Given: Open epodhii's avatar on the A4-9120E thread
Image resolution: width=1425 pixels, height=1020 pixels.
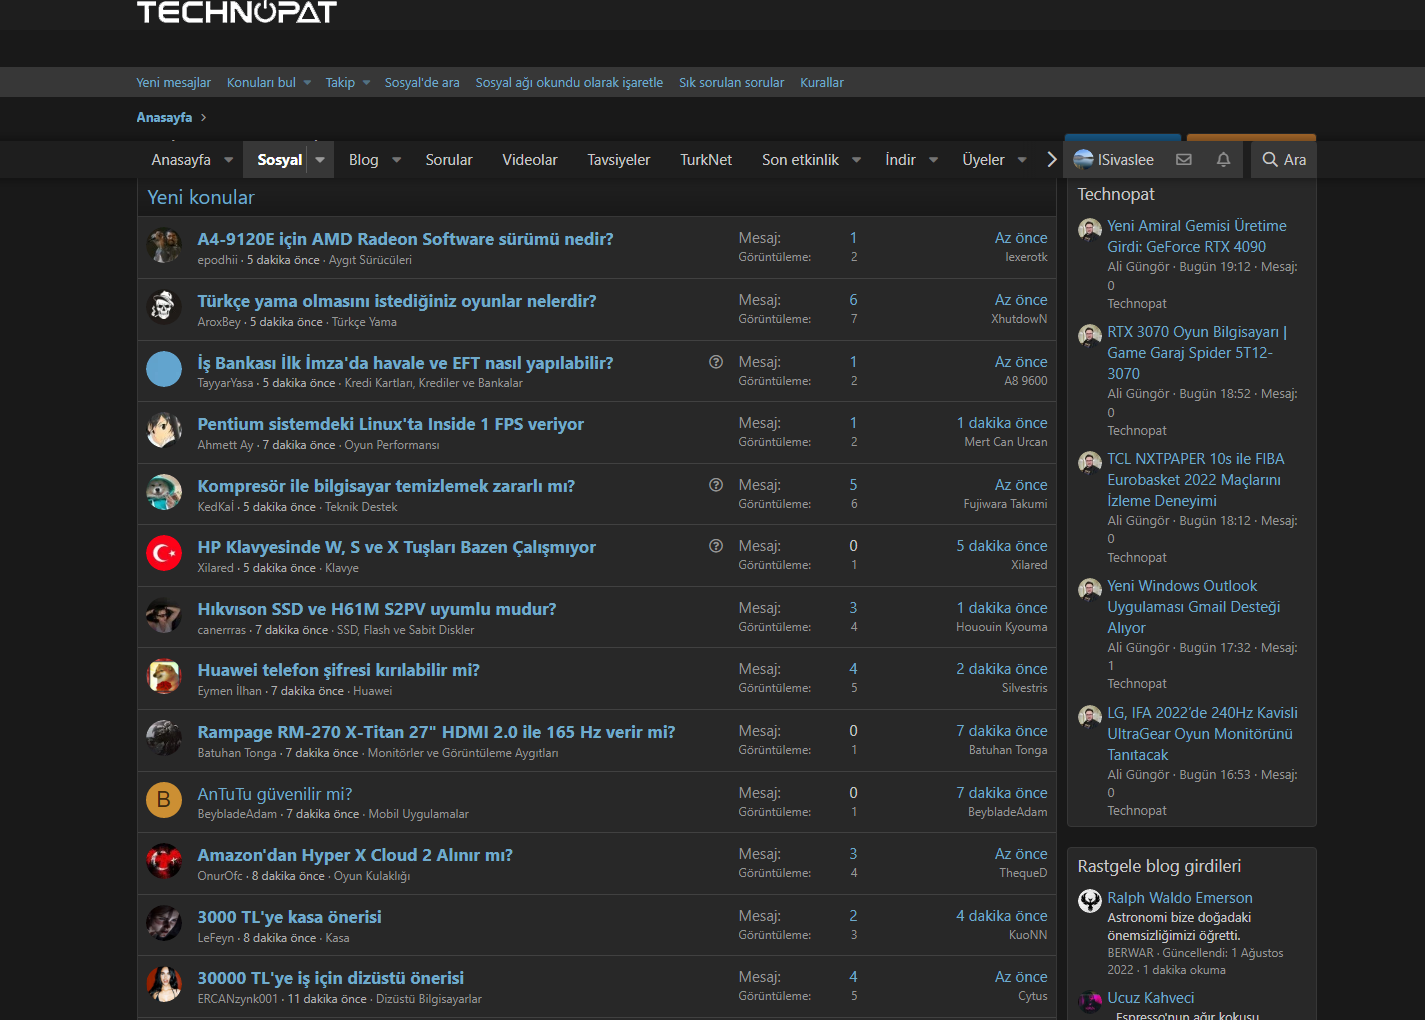Looking at the screenshot, I should (164, 245).
